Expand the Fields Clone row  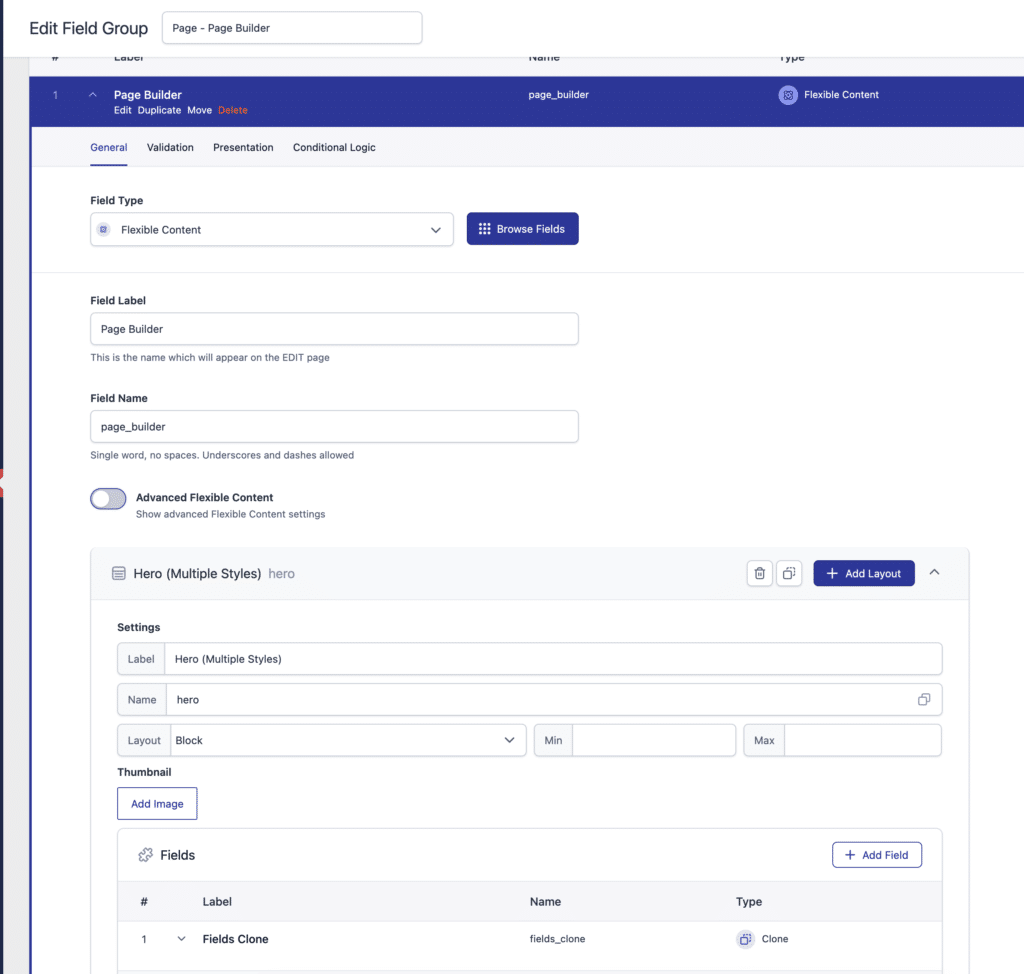point(182,939)
